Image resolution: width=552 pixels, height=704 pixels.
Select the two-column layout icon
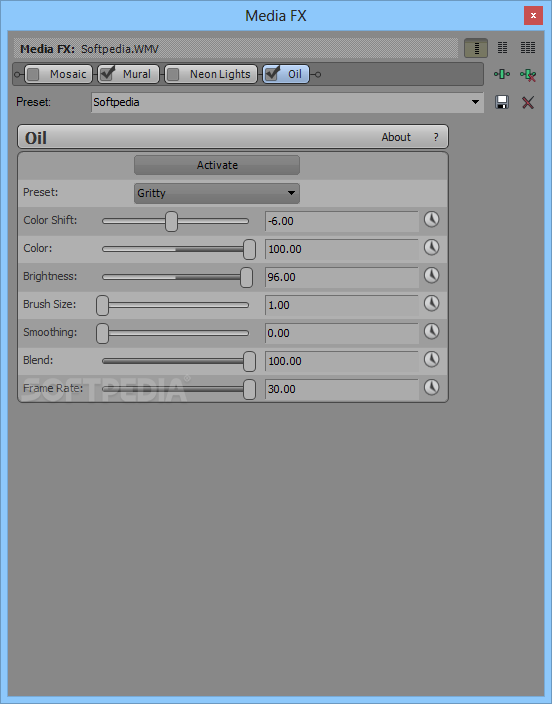pos(502,48)
